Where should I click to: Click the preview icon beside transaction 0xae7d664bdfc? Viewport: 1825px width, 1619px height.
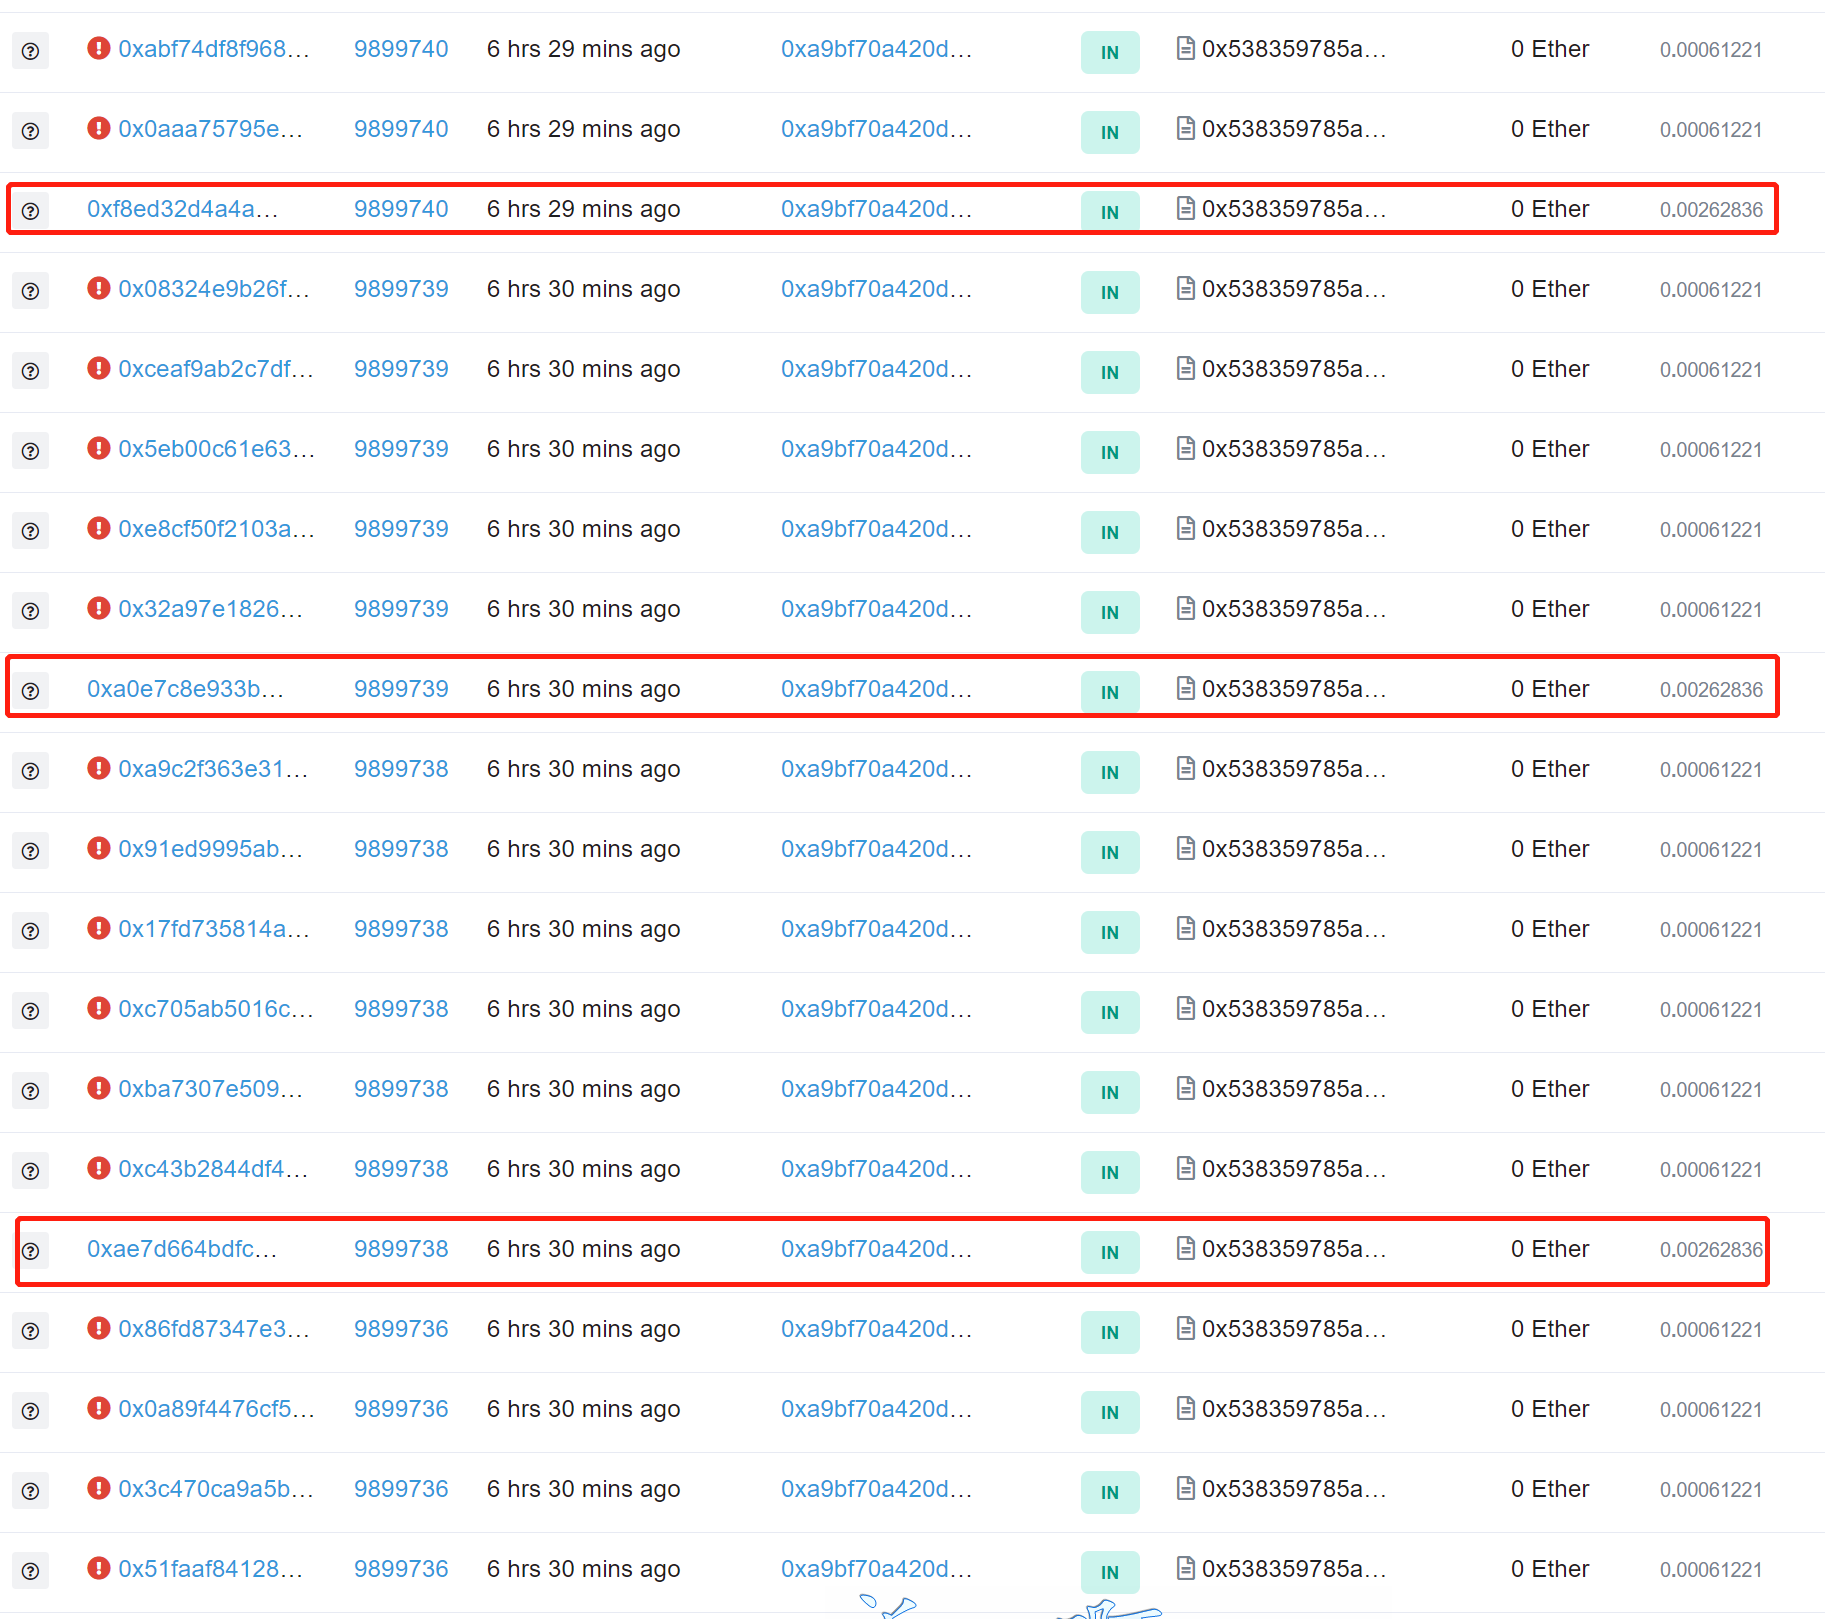click(30, 1251)
